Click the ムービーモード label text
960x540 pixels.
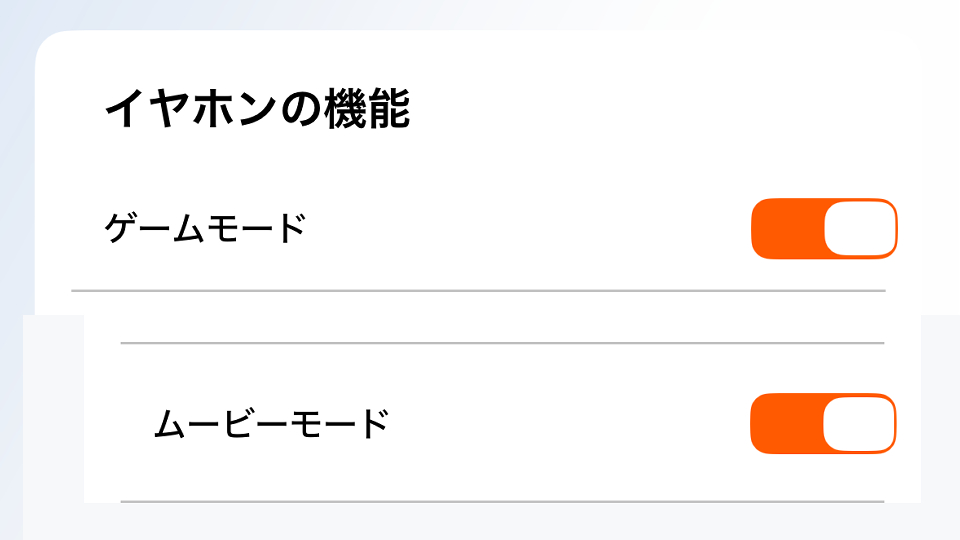pyautogui.click(x=271, y=425)
